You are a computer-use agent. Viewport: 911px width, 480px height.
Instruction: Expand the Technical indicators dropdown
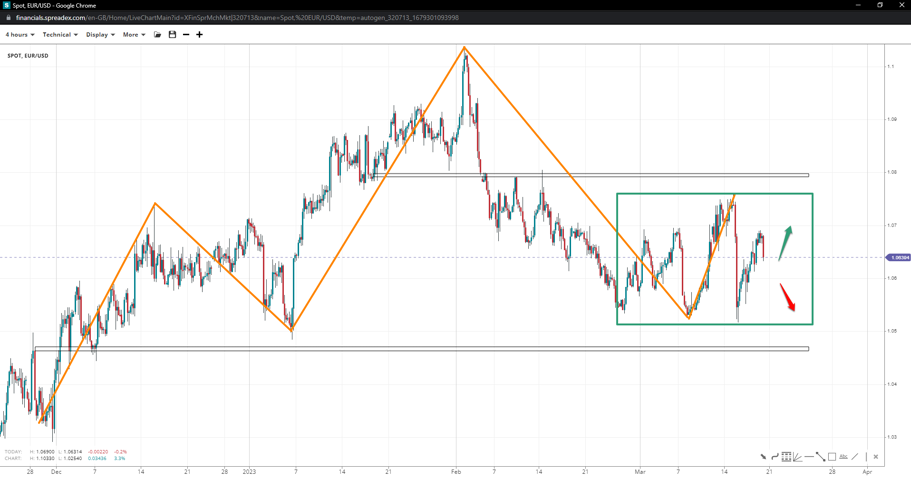pyautogui.click(x=60, y=35)
